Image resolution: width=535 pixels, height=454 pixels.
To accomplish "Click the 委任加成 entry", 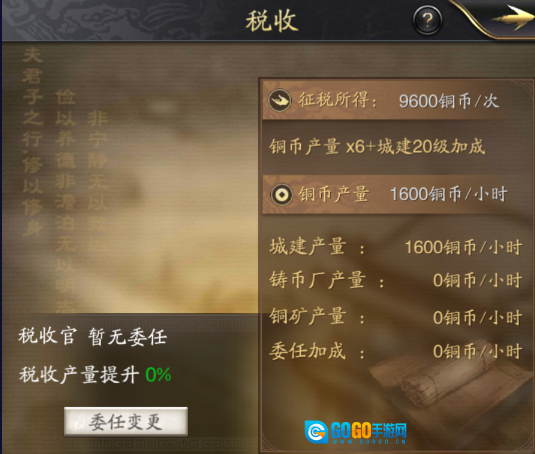I will pyautogui.click(x=396, y=351).
